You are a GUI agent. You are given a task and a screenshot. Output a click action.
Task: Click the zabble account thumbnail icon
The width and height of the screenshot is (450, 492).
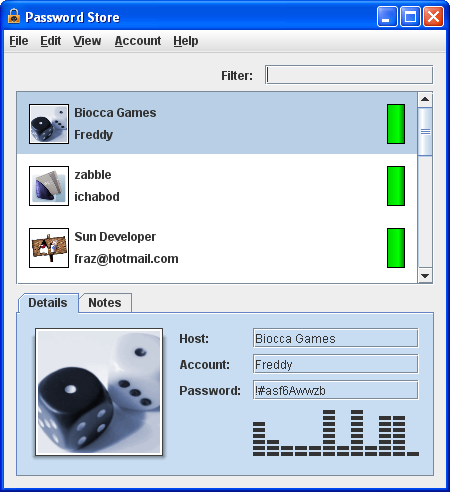coord(49,186)
